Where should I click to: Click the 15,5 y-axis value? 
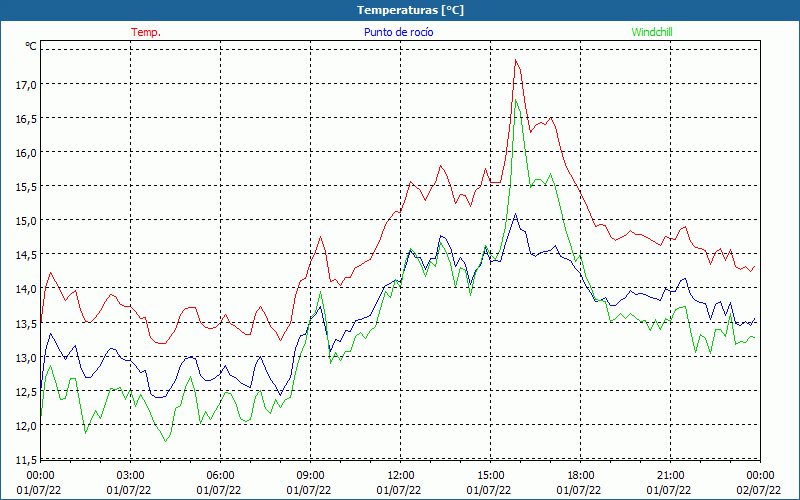(x=26, y=187)
